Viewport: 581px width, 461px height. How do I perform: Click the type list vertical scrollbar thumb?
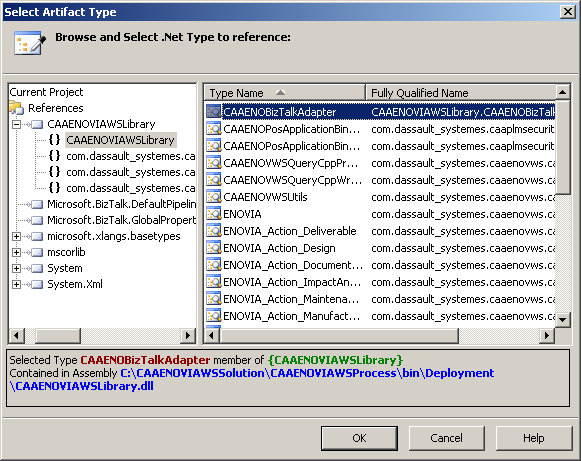pos(562,147)
